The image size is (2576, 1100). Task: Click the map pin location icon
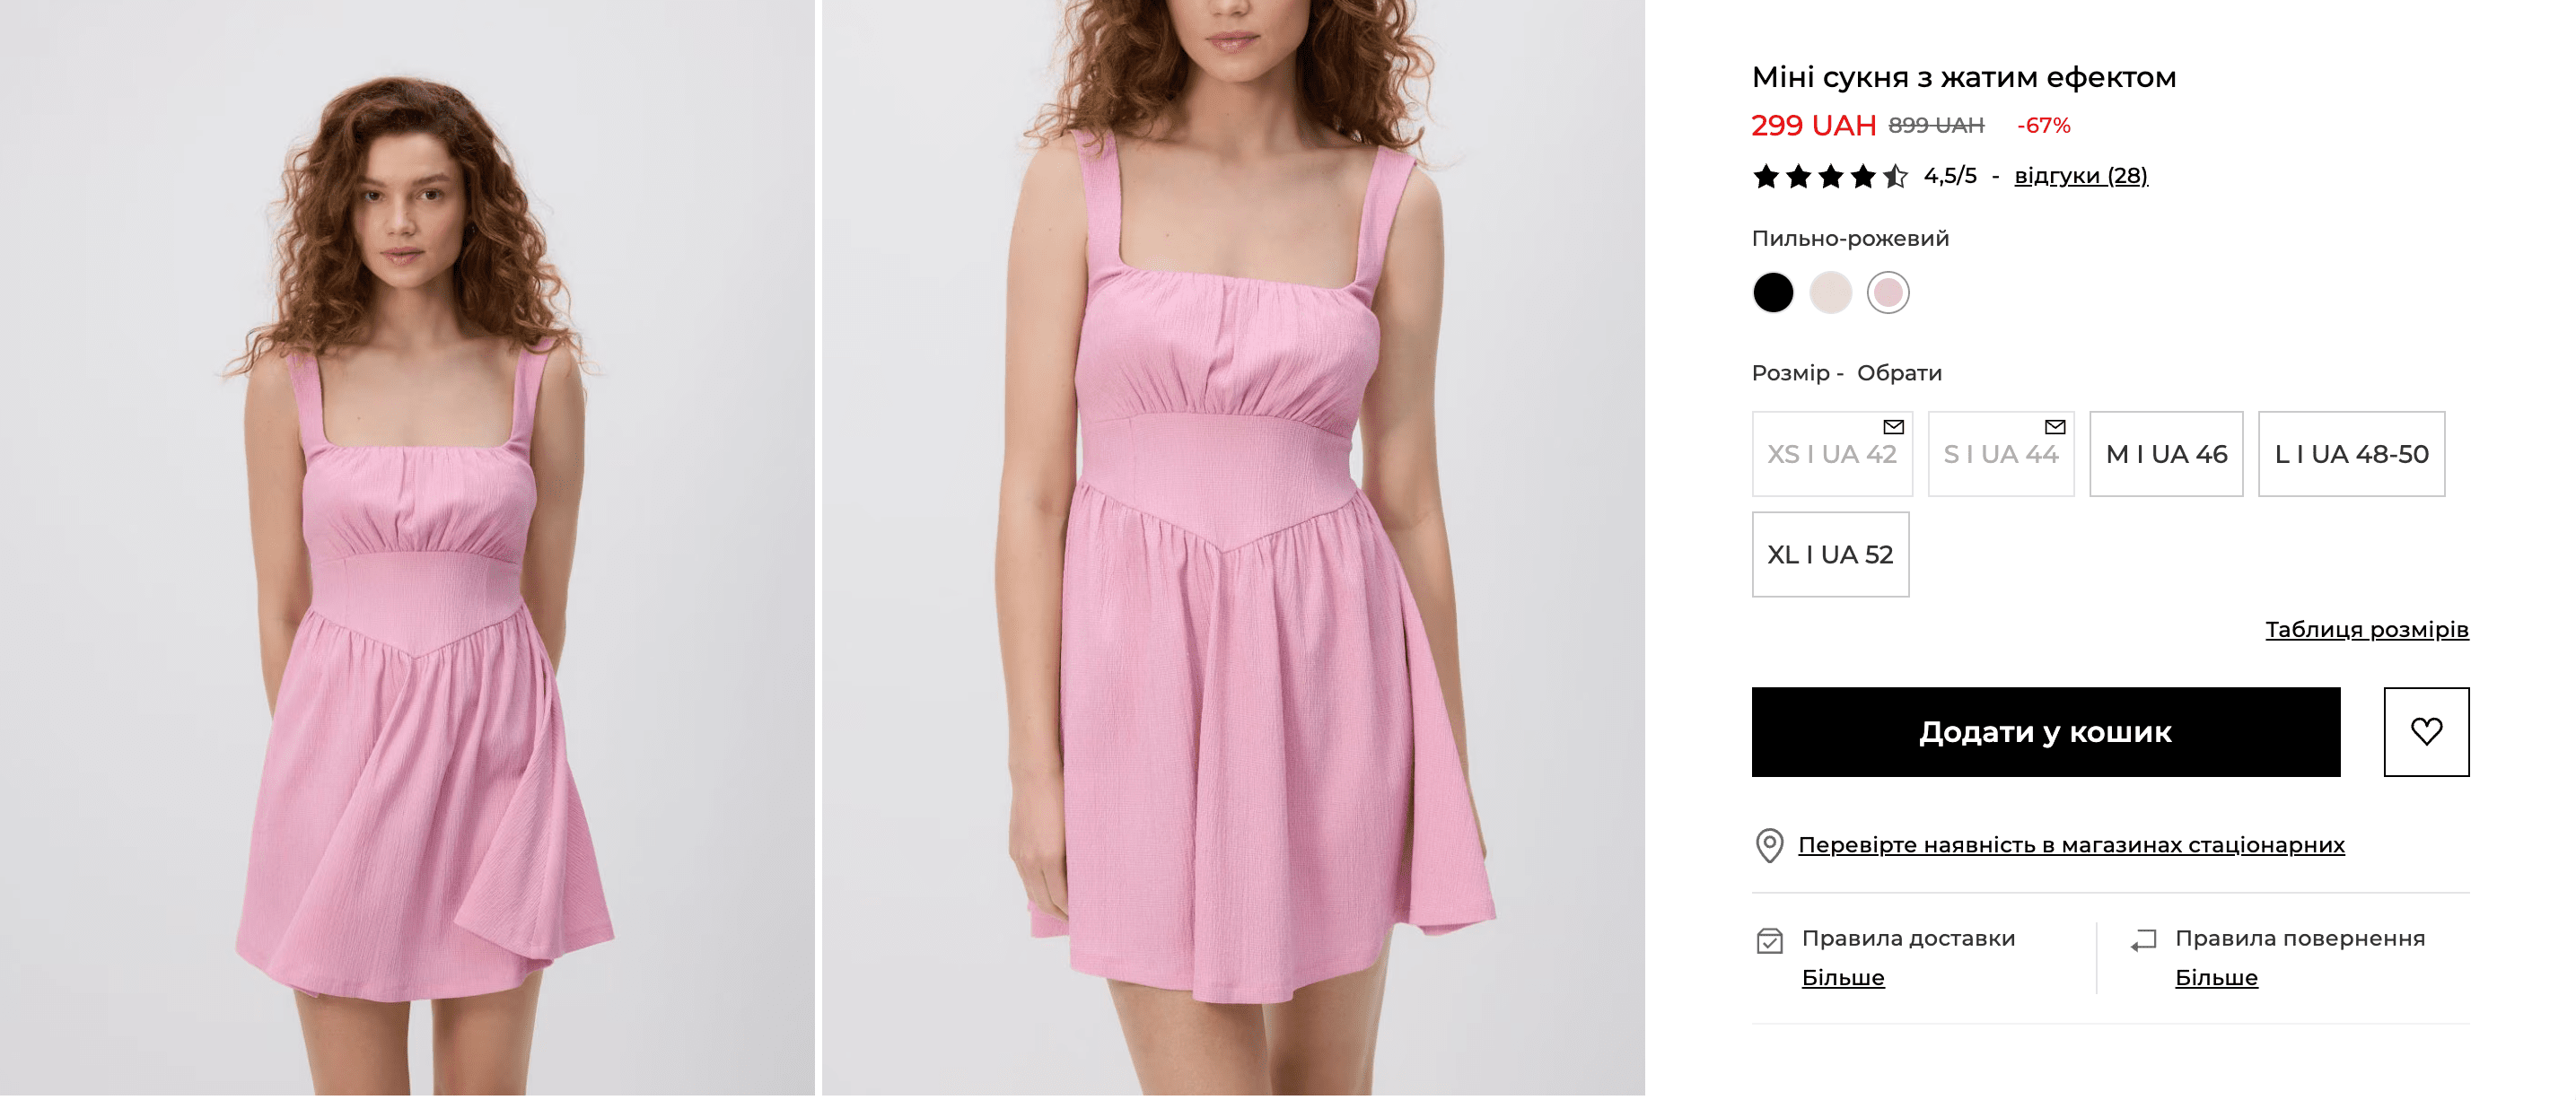(x=1769, y=845)
